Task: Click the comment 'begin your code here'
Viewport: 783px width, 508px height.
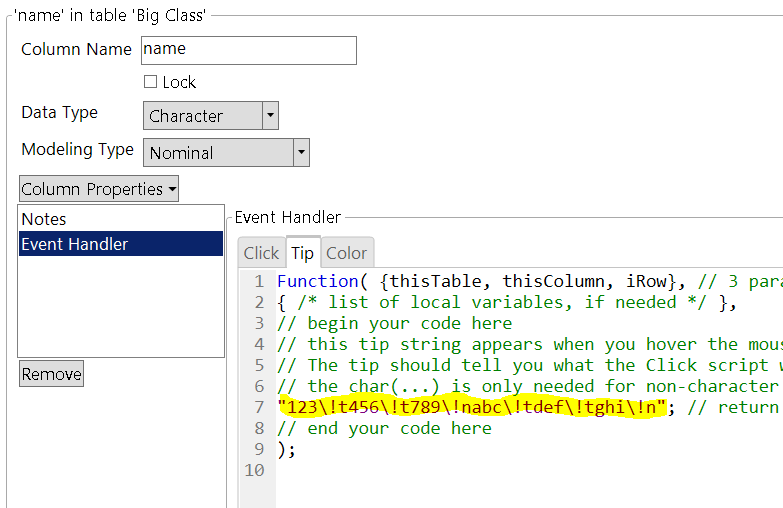Action: coord(395,323)
